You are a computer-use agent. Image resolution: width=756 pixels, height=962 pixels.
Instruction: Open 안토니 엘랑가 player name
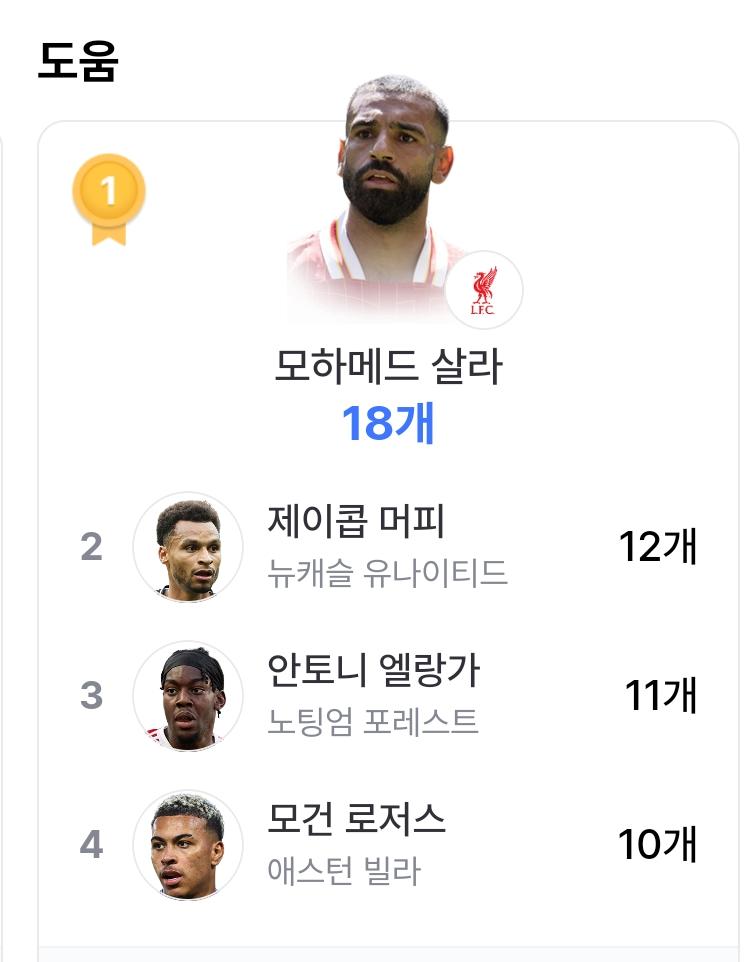tap(373, 670)
